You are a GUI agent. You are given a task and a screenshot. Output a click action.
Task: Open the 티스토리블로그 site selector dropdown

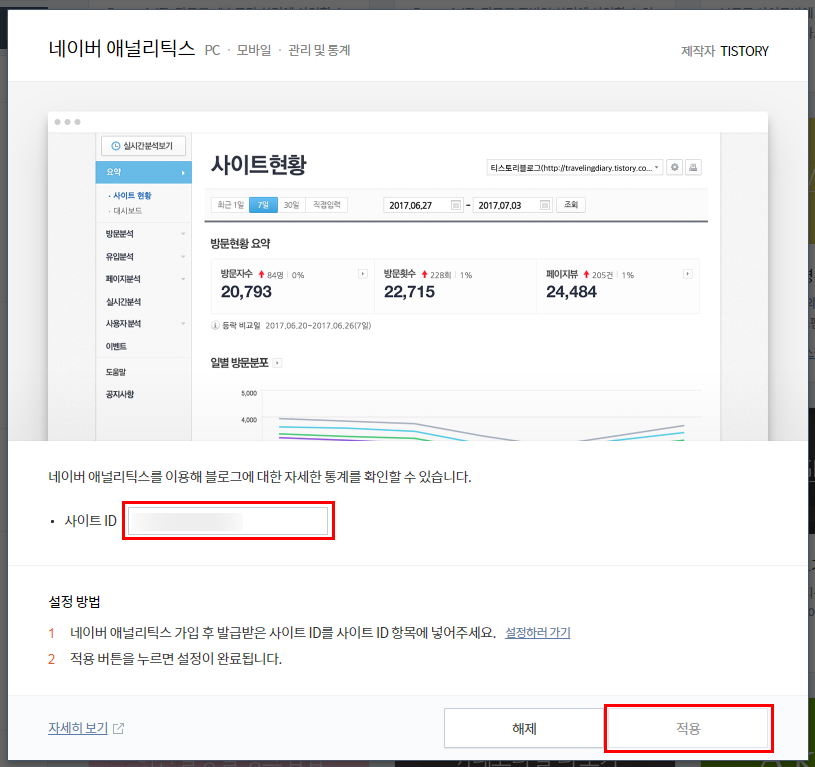574,168
